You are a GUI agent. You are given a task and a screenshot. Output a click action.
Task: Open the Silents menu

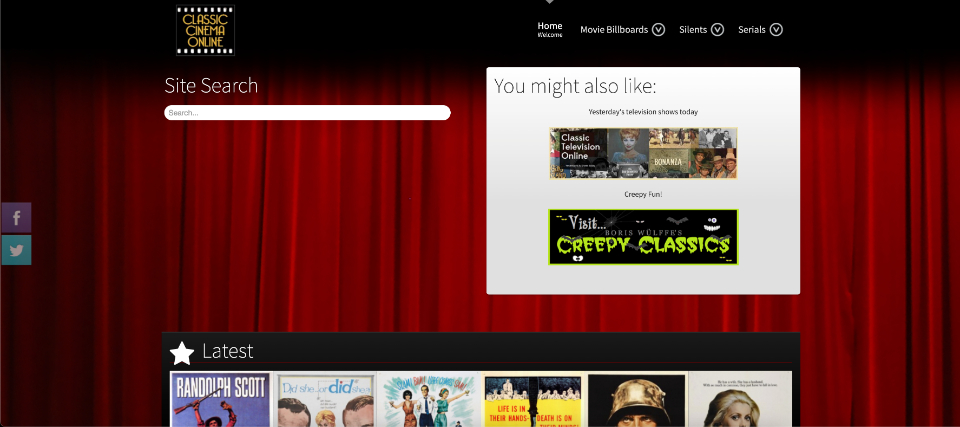pyautogui.click(x=693, y=29)
